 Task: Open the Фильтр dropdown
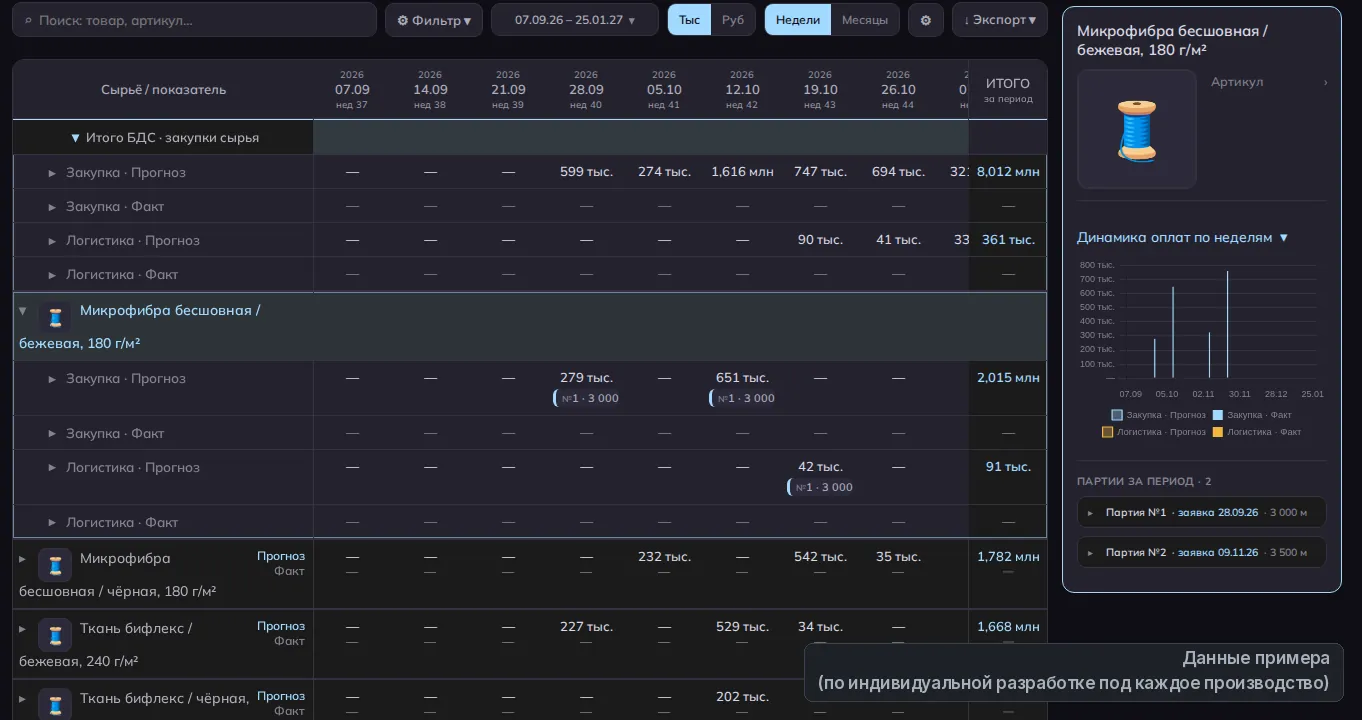(433, 20)
